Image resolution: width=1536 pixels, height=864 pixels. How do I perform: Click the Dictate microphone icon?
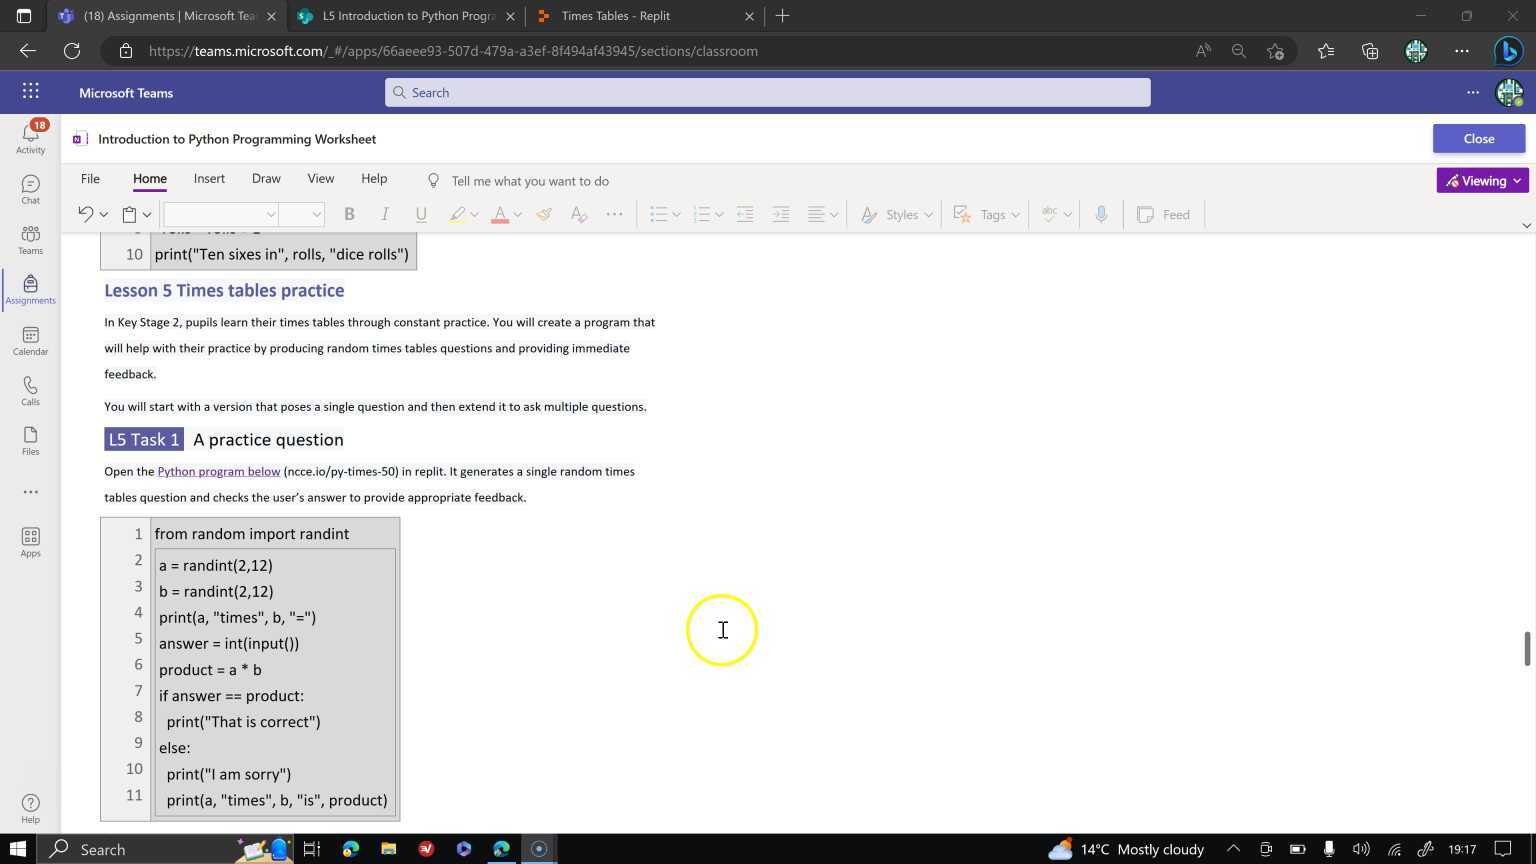click(1101, 214)
